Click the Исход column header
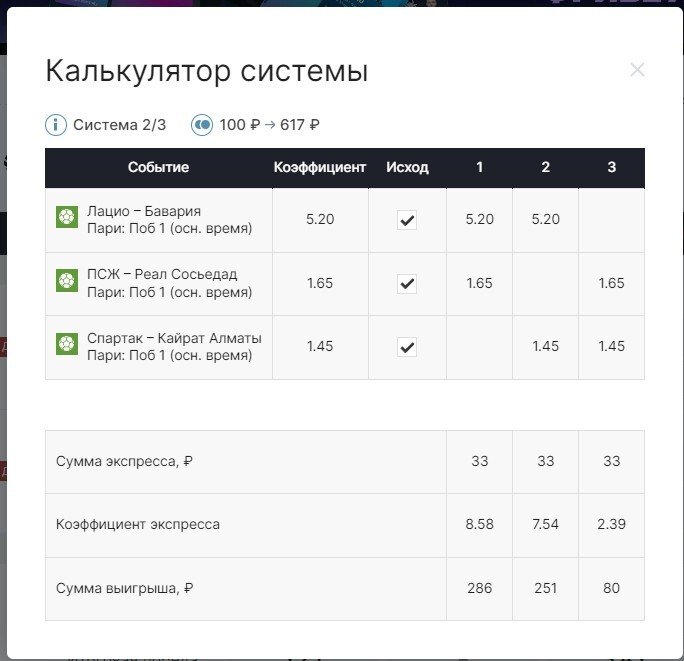 click(x=407, y=167)
